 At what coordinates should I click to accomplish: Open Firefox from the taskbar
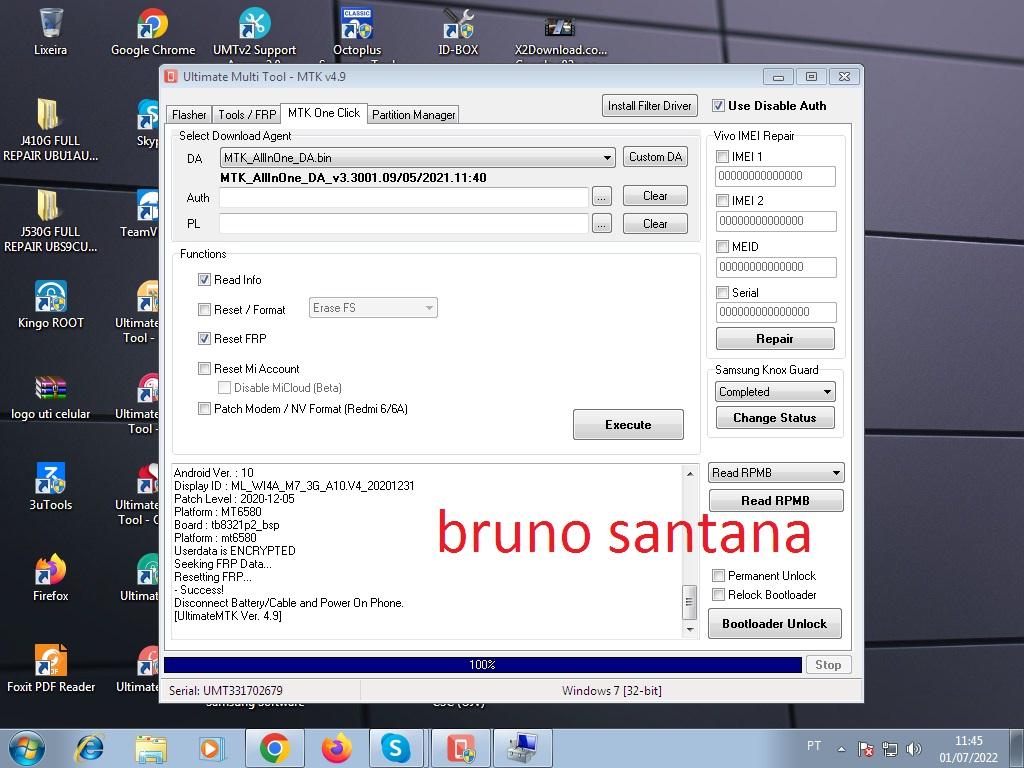pyautogui.click(x=337, y=748)
